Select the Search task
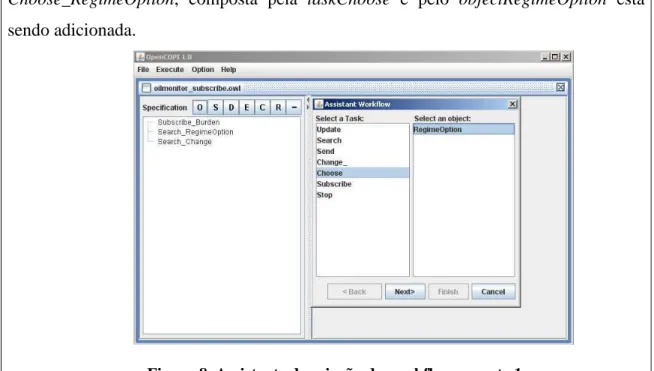This screenshot has height=371, width=654. (x=362, y=140)
